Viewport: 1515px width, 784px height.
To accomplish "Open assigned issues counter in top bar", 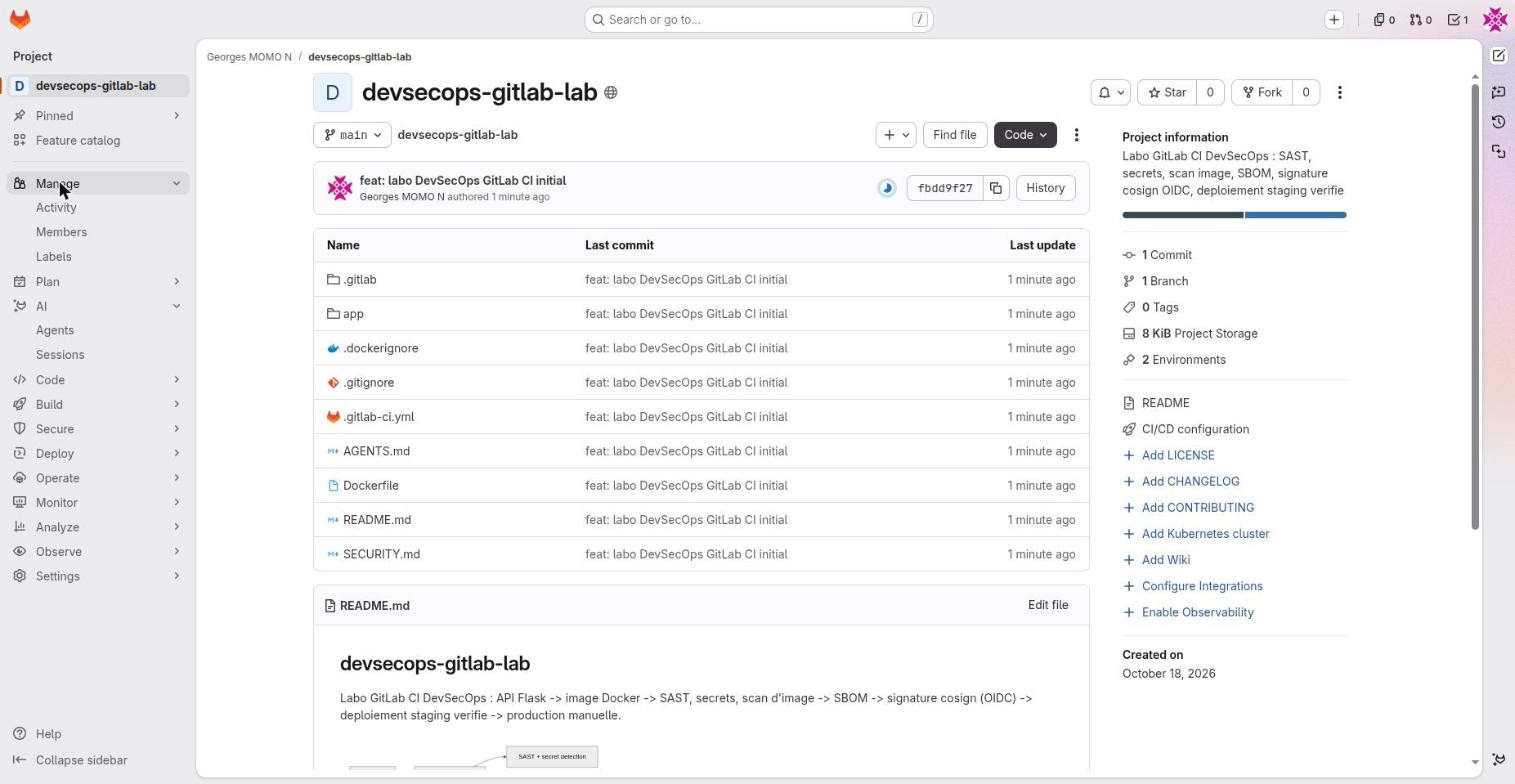I will [x=1384, y=20].
